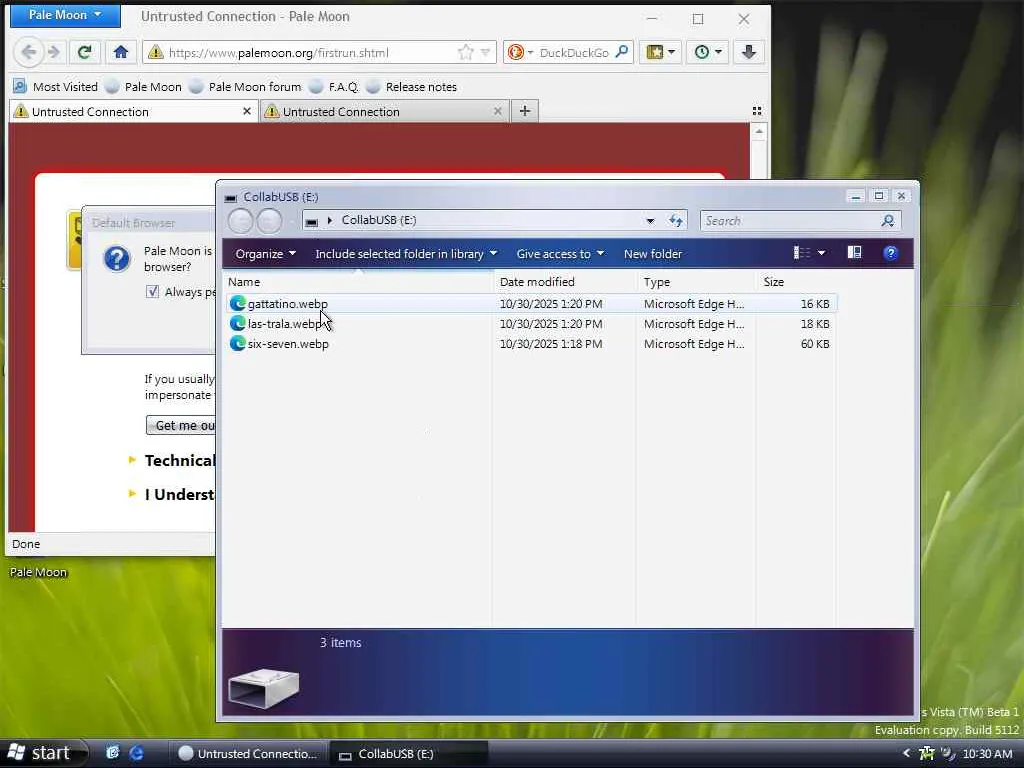
Task: Open Include selected folder in library menu
Action: [406, 253]
